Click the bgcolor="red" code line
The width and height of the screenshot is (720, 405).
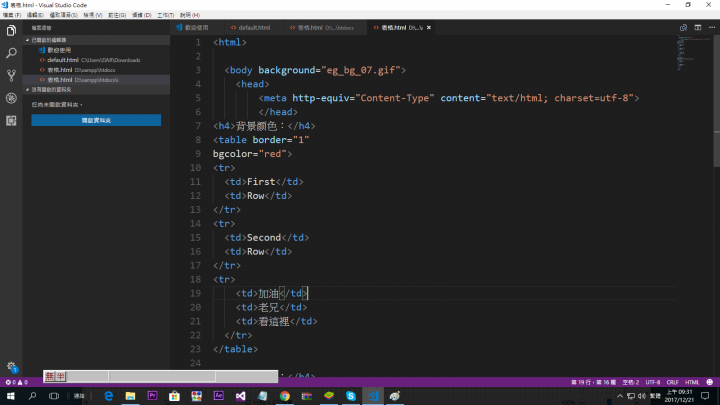[252, 154]
